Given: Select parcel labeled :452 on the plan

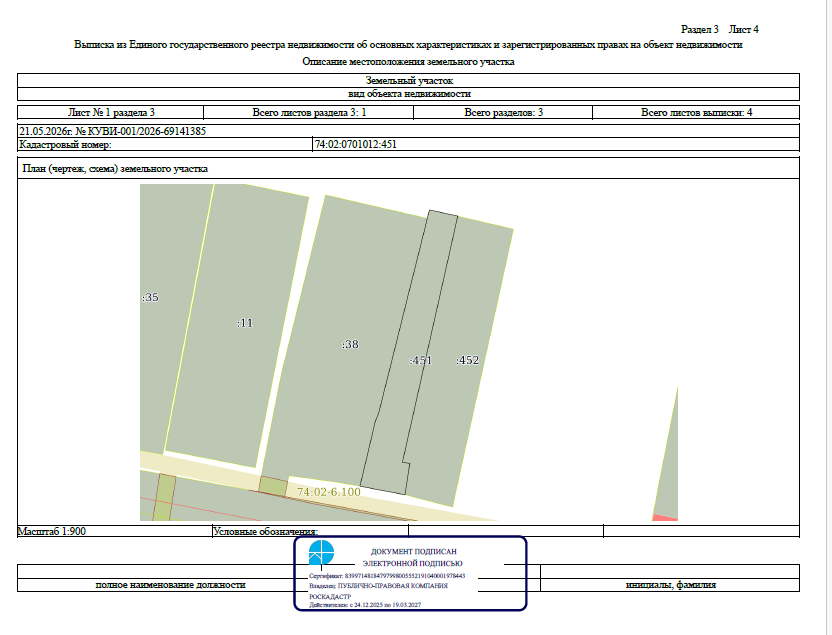Looking at the screenshot, I should pos(467,360).
